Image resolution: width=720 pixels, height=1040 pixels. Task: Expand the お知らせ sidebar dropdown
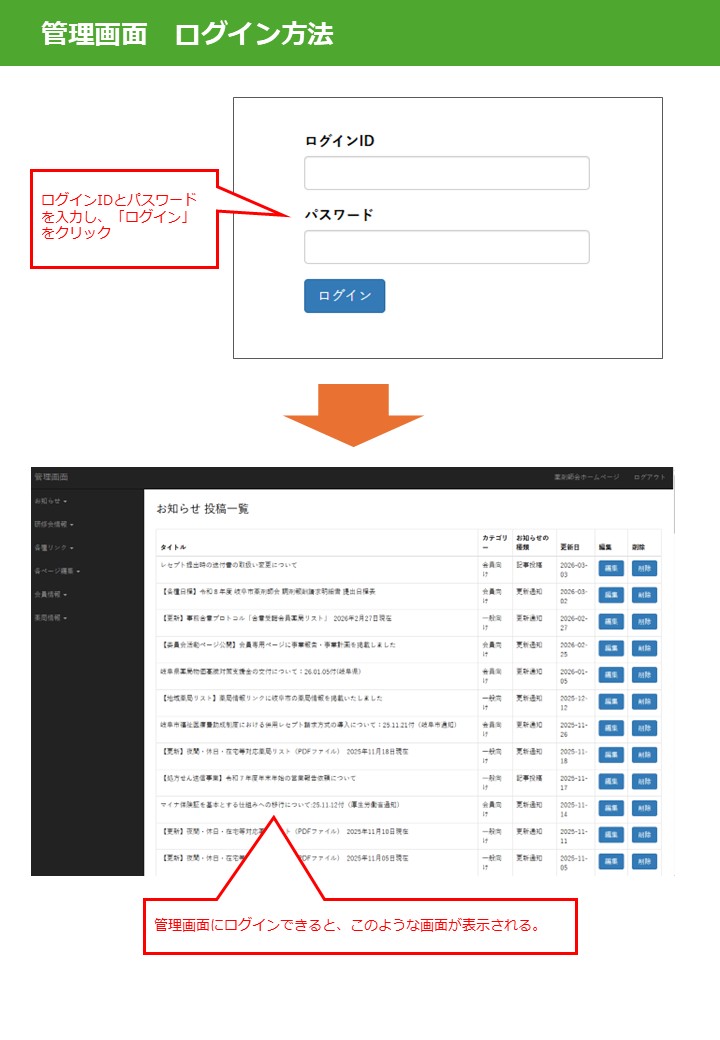[x=51, y=500]
